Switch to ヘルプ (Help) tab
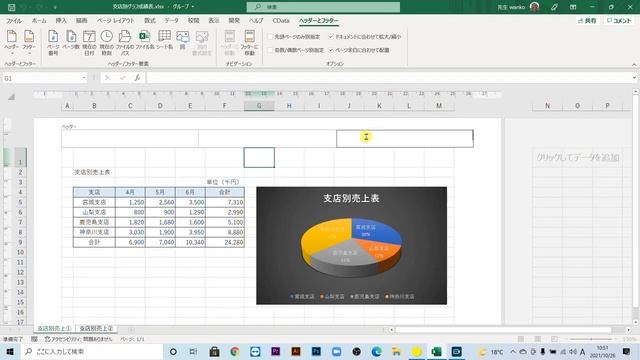The height and width of the screenshot is (360, 640). point(256,20)
